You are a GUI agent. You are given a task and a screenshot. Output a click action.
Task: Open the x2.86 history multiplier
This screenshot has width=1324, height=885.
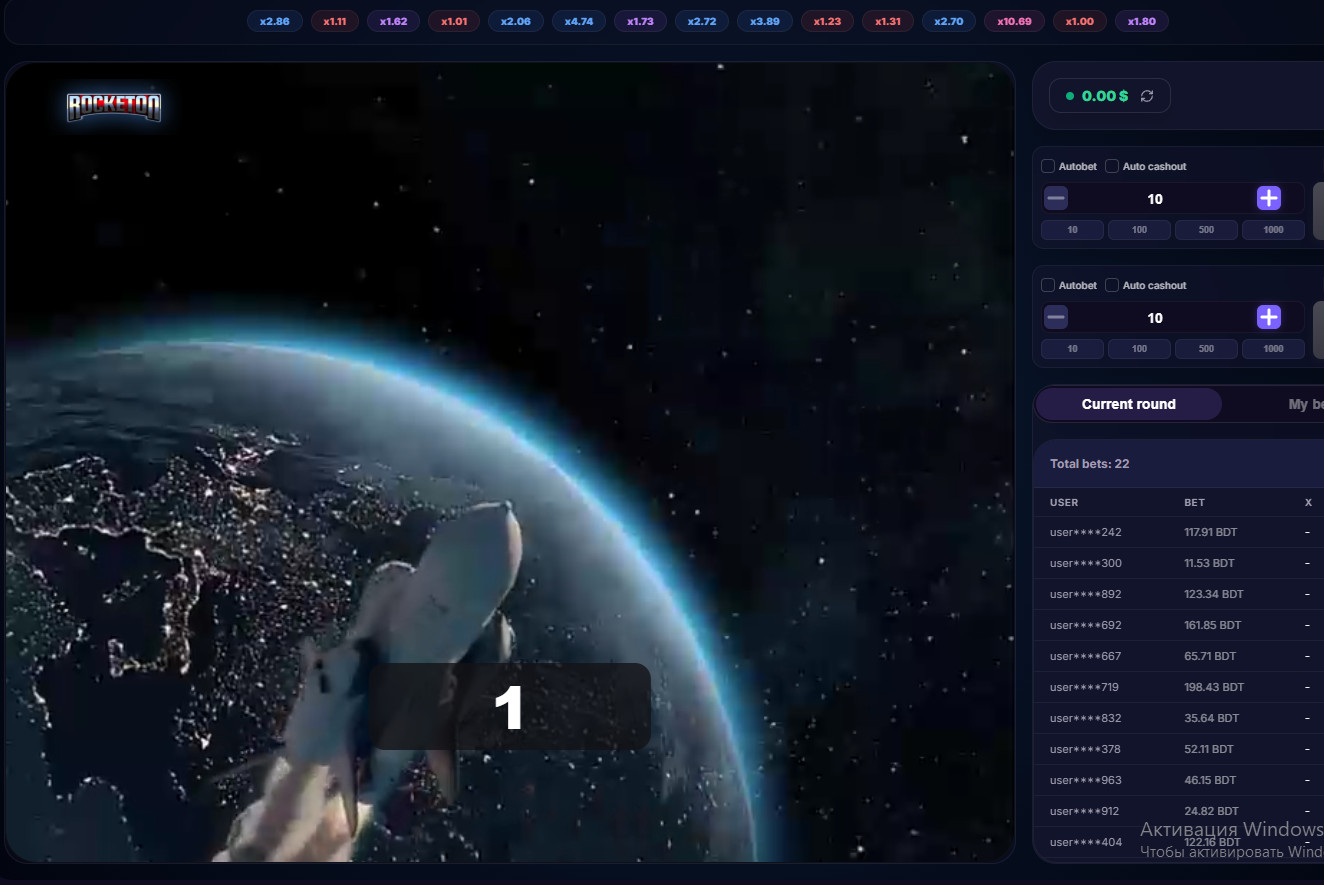point(275,21)
